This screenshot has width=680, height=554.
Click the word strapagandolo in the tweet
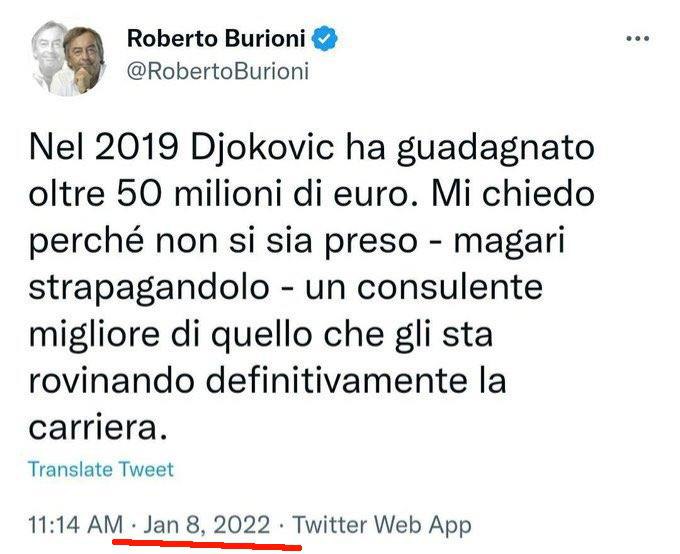[148, 289]
